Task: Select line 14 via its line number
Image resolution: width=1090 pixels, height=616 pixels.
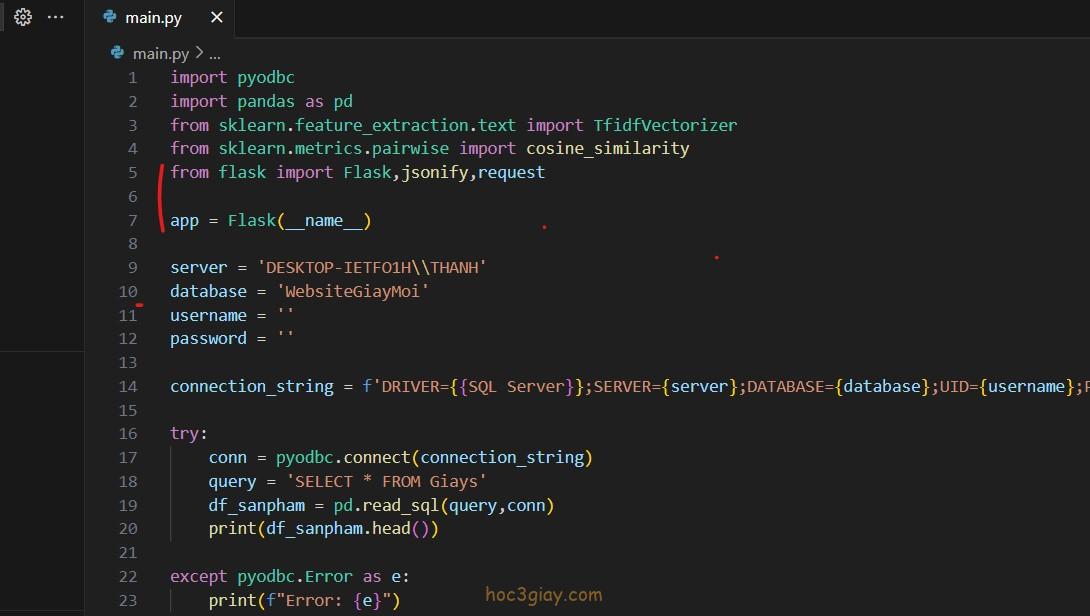Action: click(x=128, y=387)
